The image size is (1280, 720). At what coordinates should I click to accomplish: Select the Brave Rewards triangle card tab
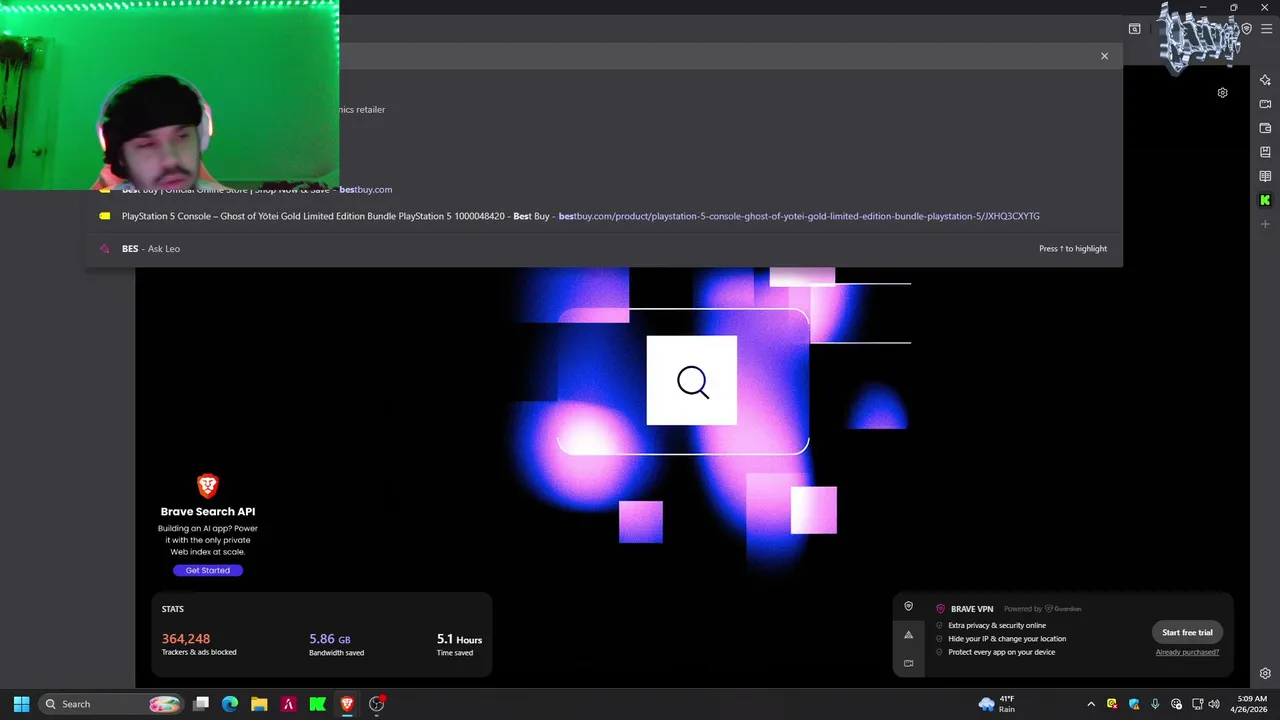(908, 634)
